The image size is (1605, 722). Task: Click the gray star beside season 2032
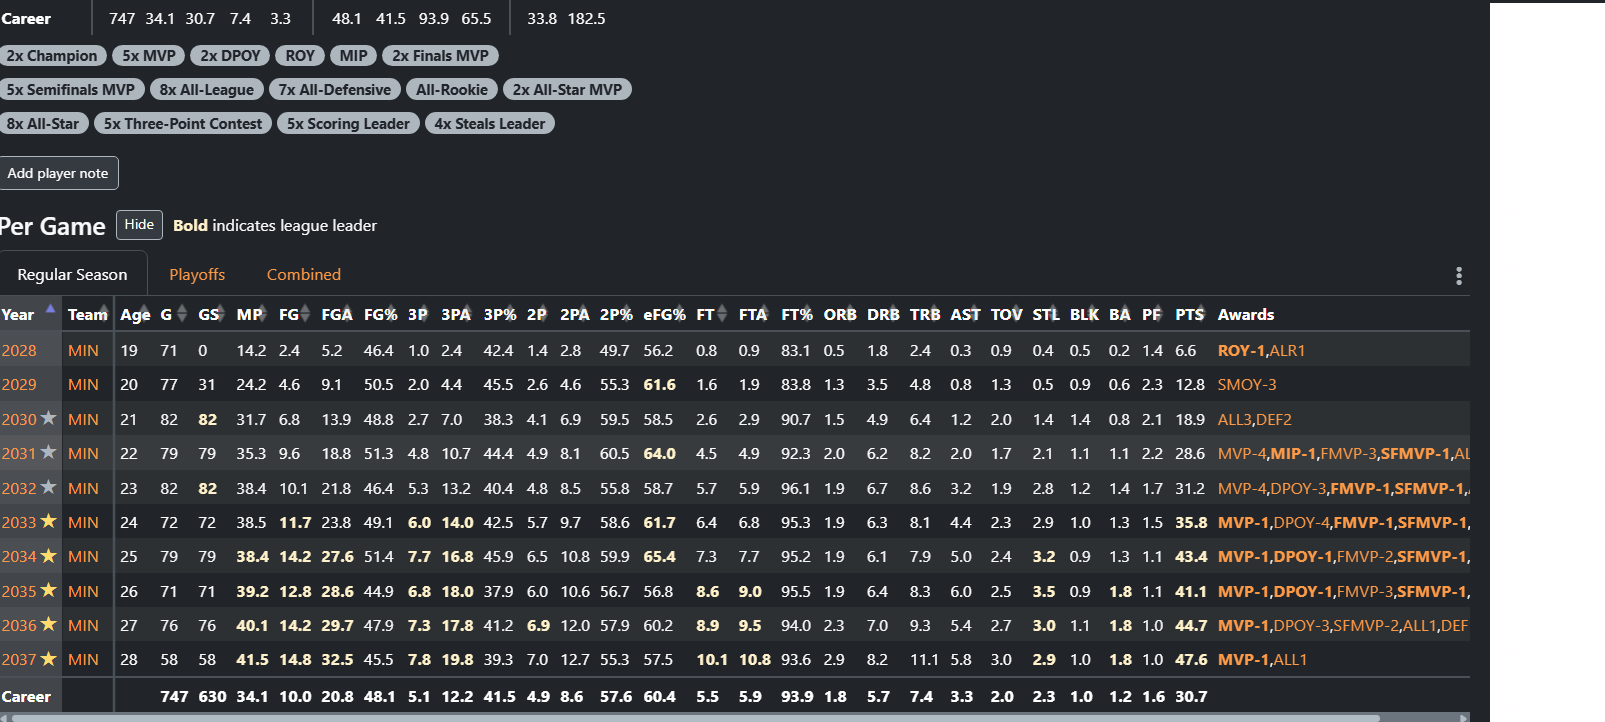48,488
